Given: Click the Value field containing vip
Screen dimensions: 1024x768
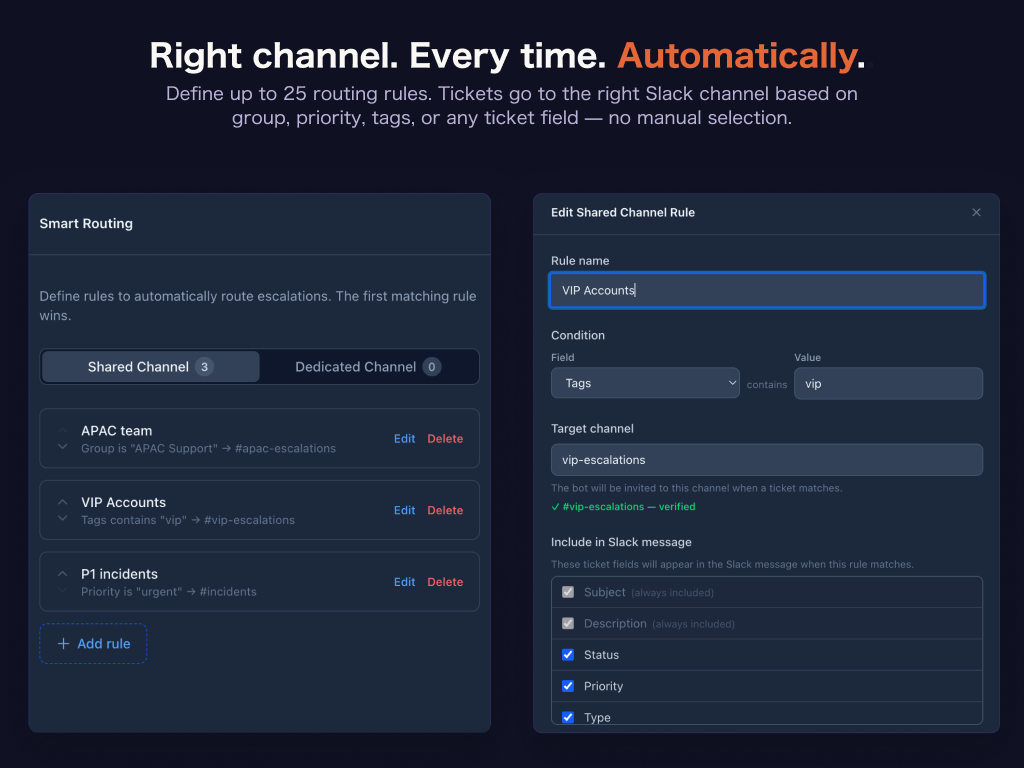Looking at the screenshot, I should pyautogui.click(x=888, y=383).
